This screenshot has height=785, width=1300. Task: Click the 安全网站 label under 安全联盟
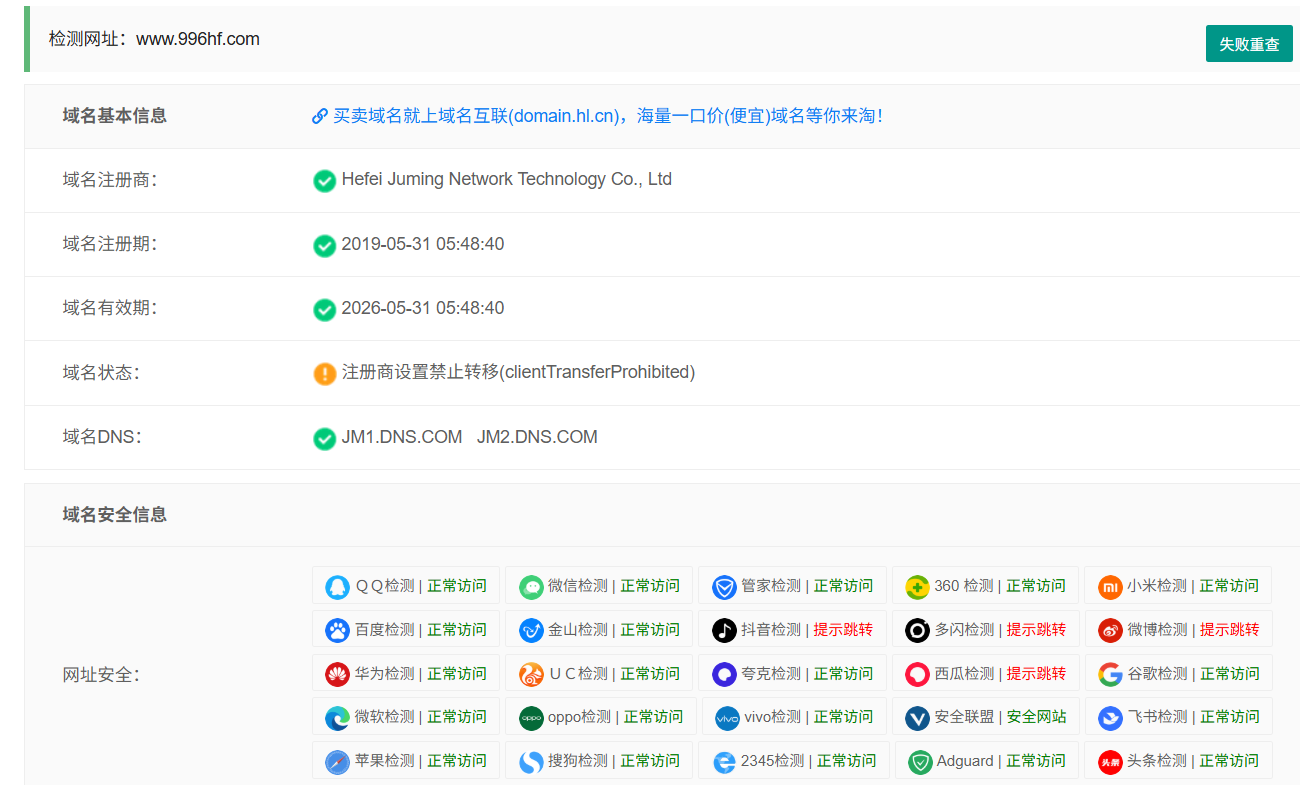coord(1036,716)
